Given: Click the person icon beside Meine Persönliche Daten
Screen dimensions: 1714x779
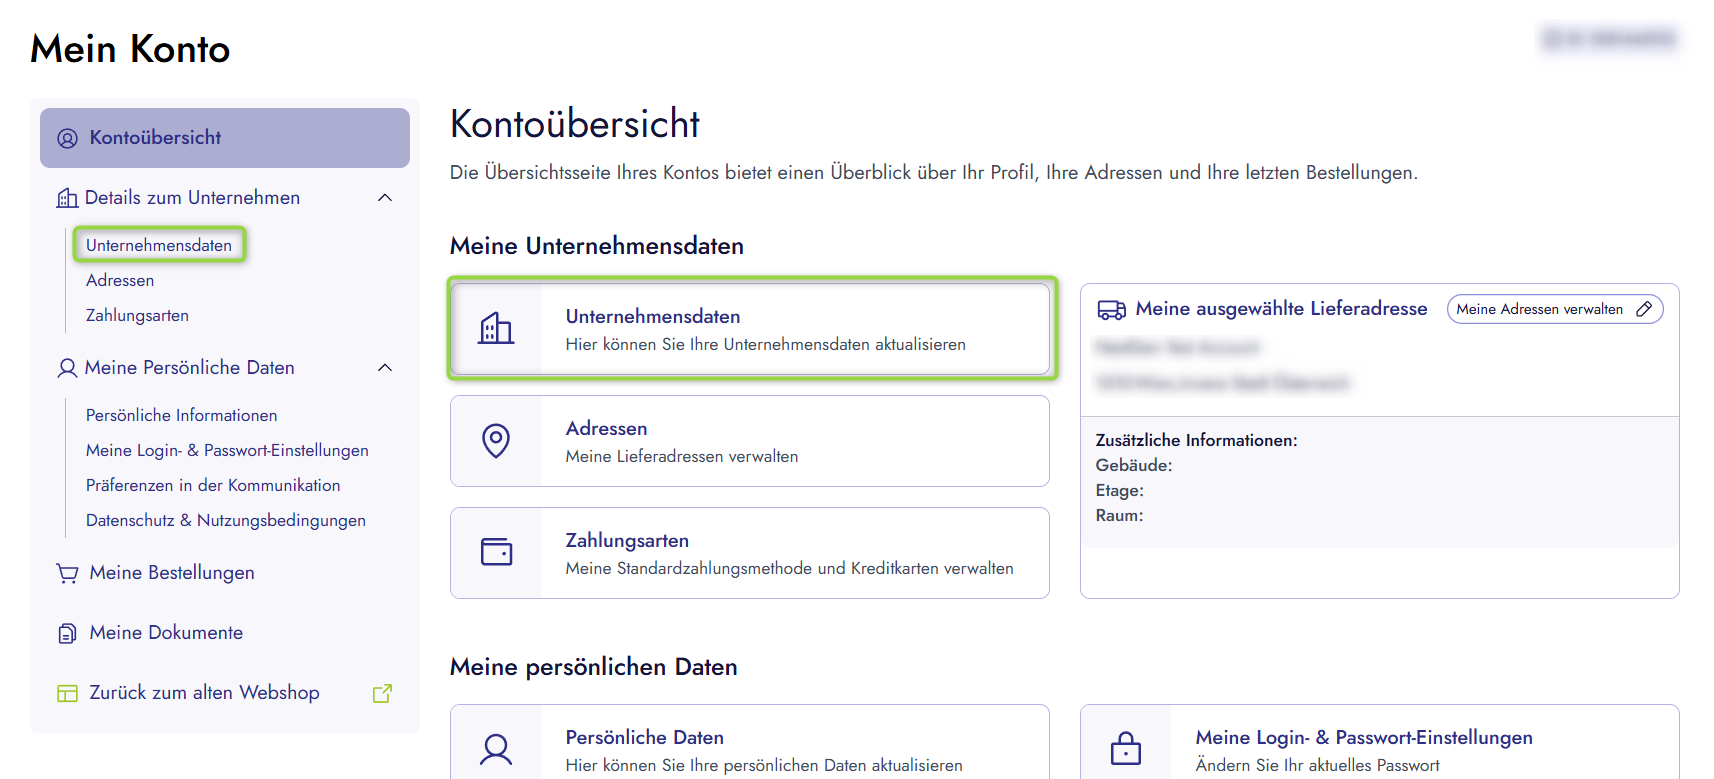Looking at the screenshot, I should click(x=67, y=368).
